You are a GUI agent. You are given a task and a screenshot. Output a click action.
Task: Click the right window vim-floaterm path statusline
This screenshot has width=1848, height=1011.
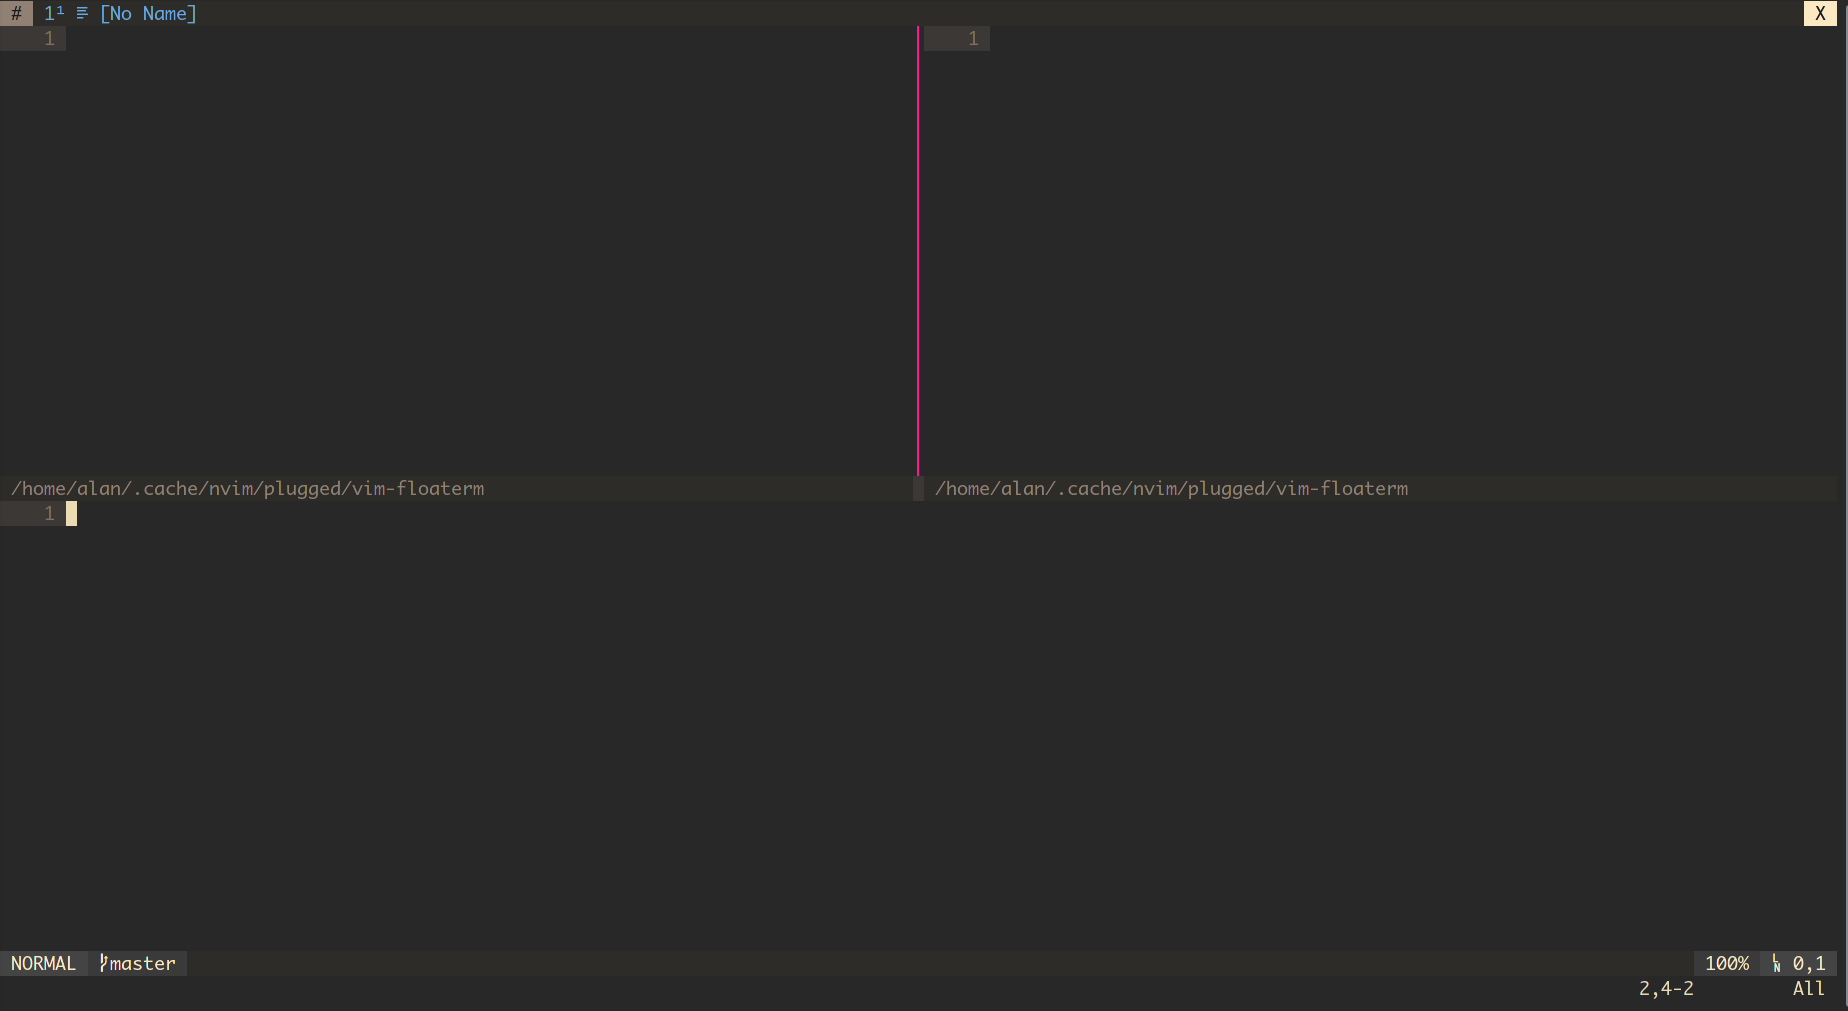click(1171, 488)
